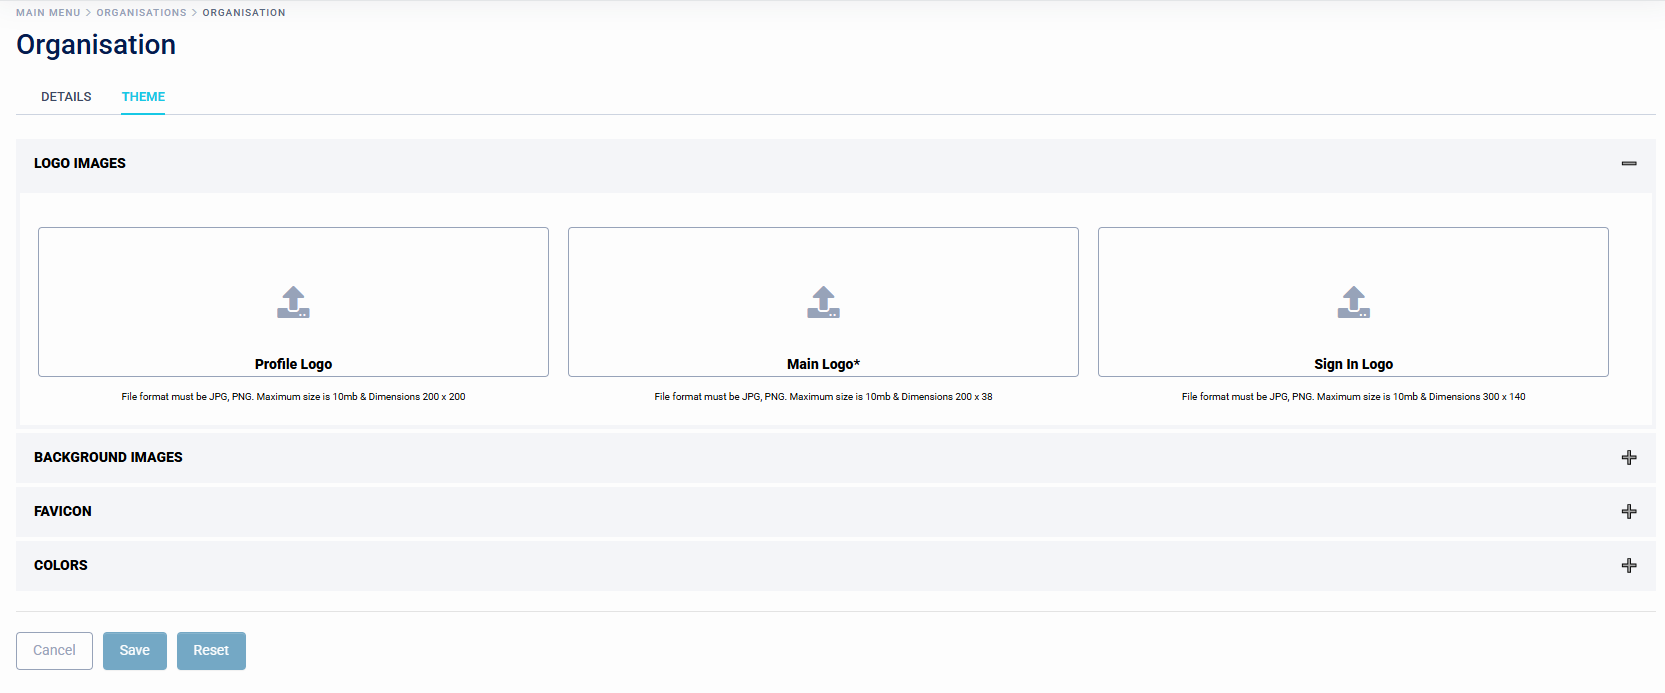Open the Organisations breadcrumb link

(141, 13)
